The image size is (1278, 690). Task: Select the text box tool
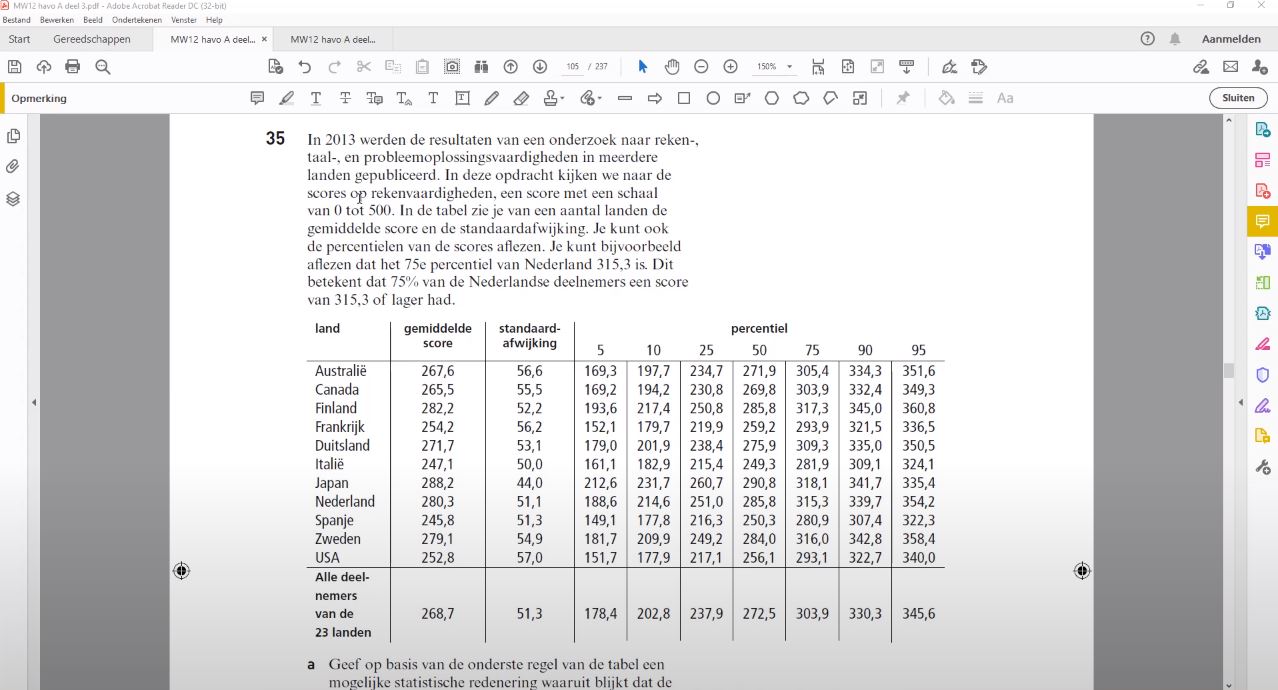click(462, 98)
